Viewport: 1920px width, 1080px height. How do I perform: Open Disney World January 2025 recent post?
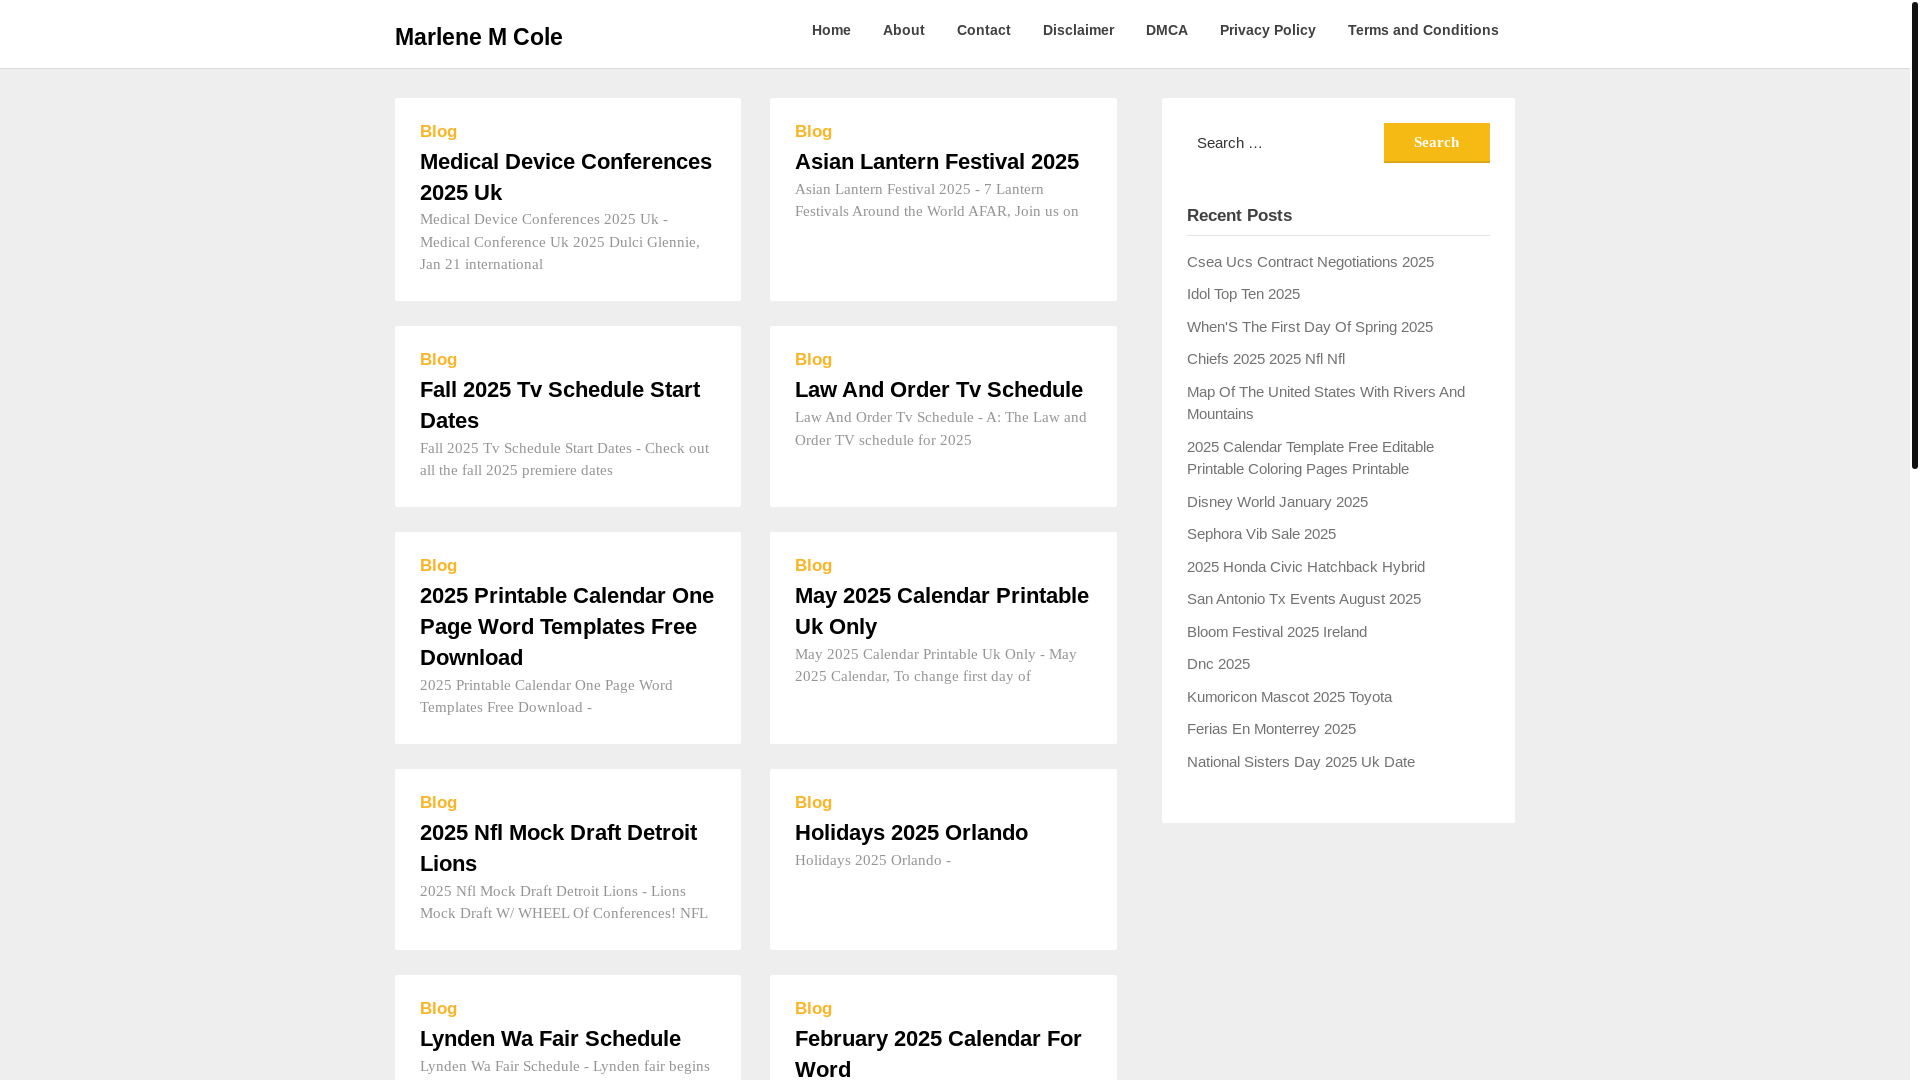(x=1277, y=501)
